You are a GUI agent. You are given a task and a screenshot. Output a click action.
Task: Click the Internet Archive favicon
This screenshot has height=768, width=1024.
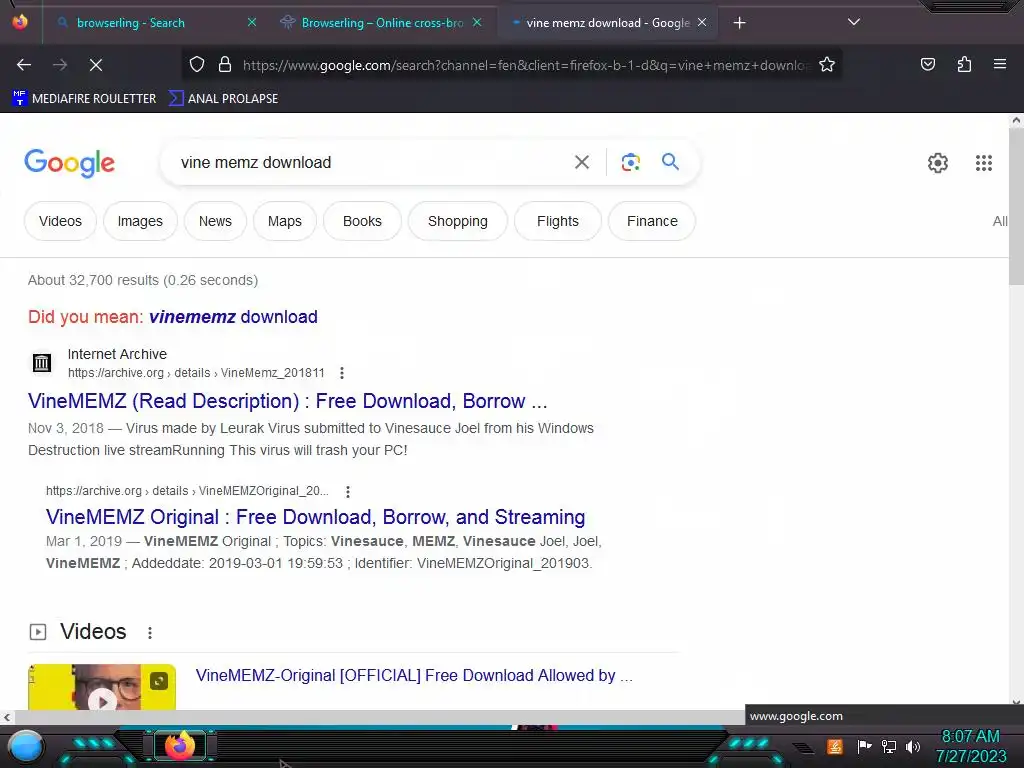(42, 362)
